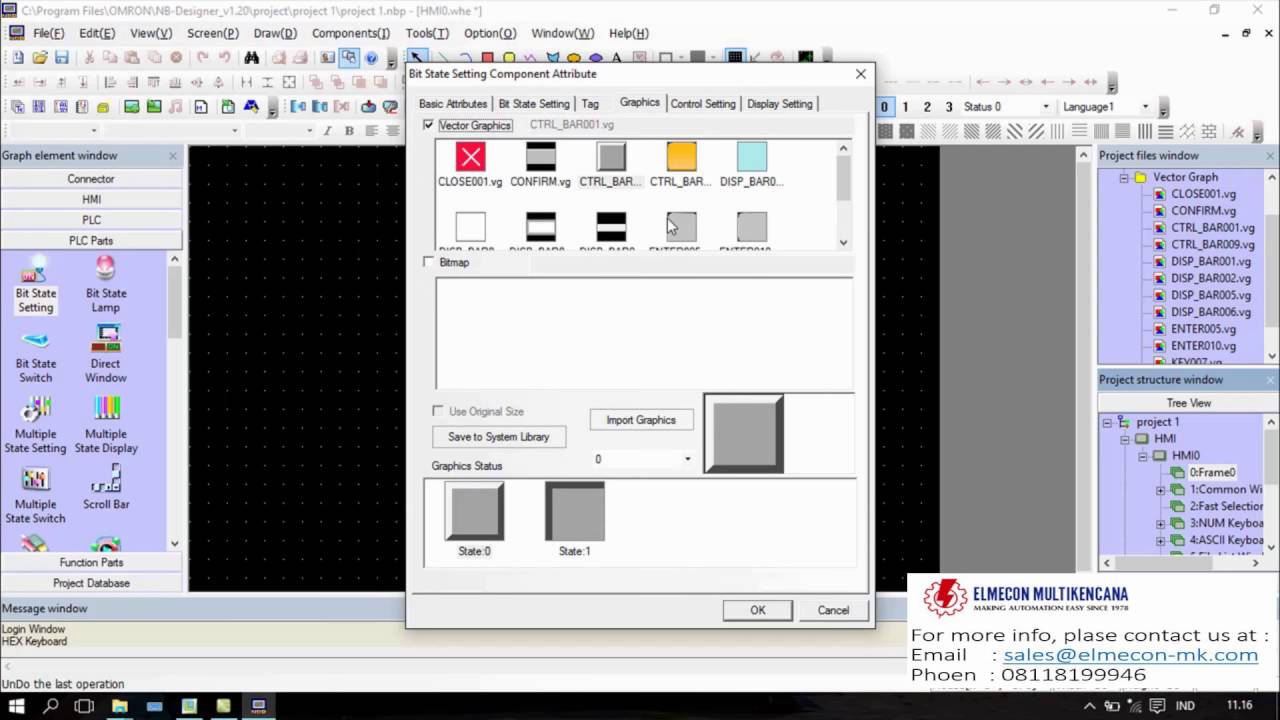Click the NB-Designer taskbar icon
Viewport: 1280px width, 720px height.
[x=258, y=706]
